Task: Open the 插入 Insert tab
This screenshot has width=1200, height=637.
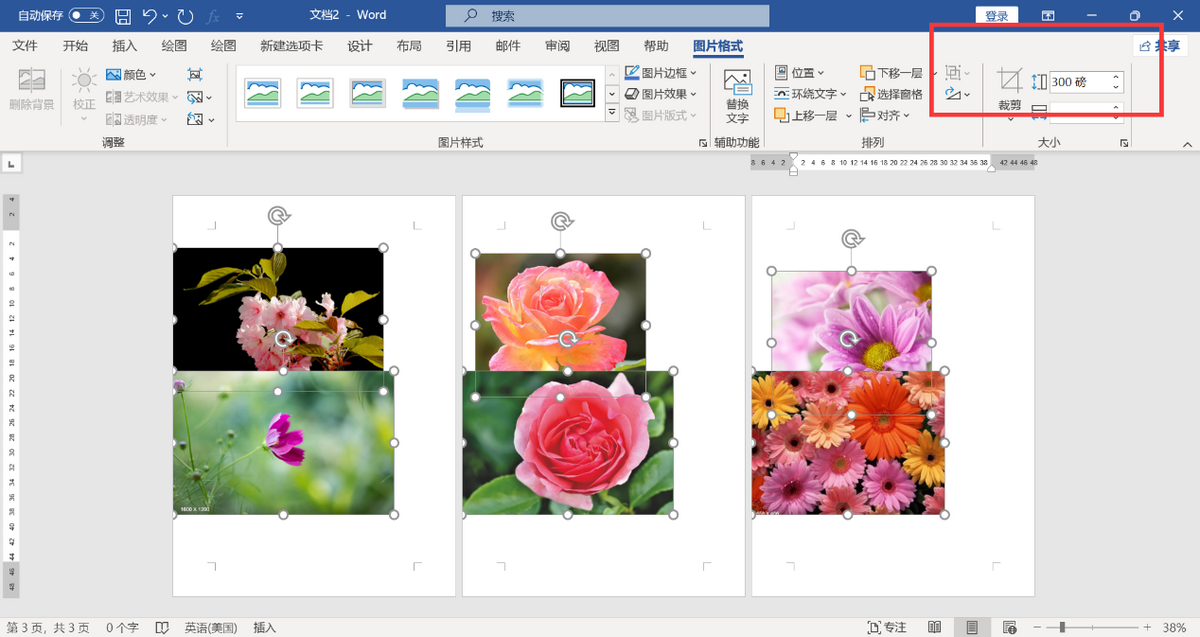Action: click(125, 46)
